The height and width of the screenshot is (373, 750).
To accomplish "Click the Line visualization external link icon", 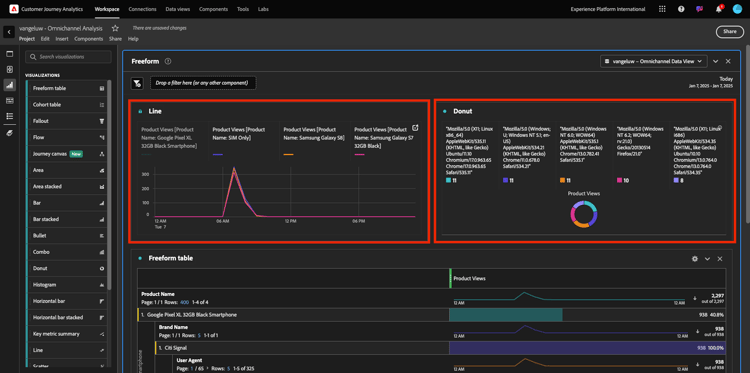I will click(x=415, y=128).
